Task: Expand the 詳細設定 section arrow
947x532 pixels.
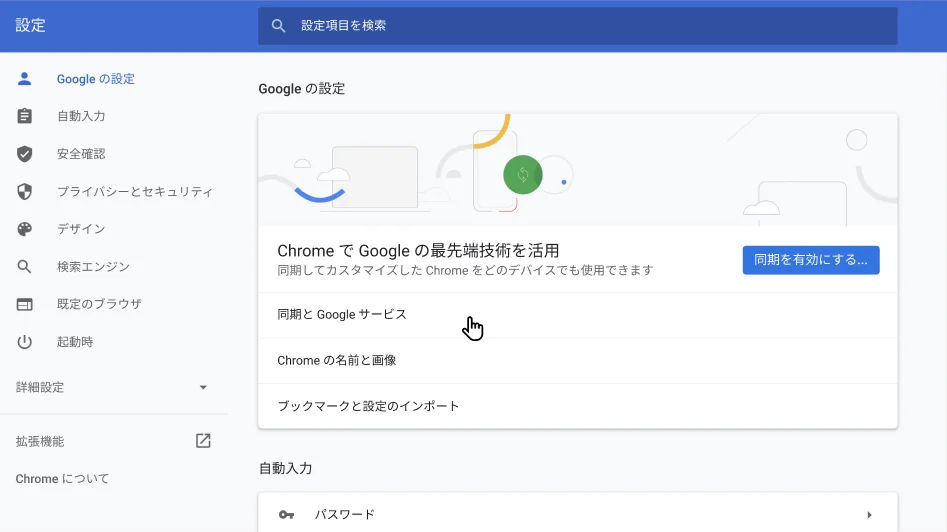Action: [203, 387]
